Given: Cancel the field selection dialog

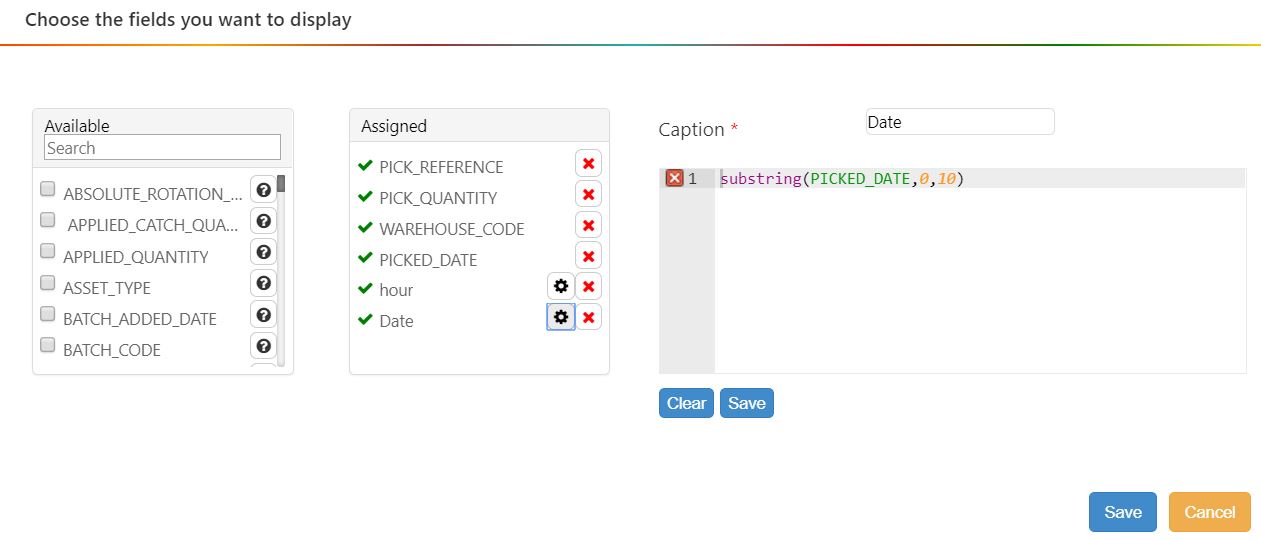Looking at the screenshot, I should coord(1209,512).
